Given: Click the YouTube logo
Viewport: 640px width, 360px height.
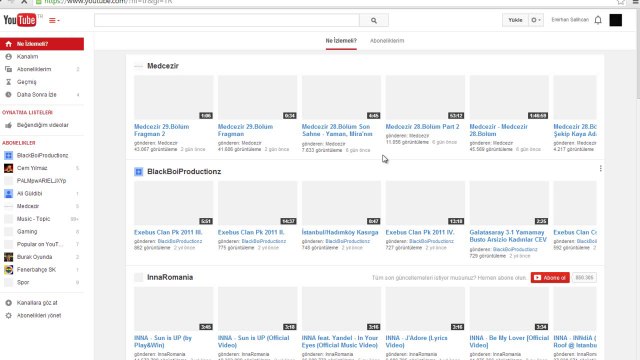Looking at the screenshot, I should coord(20,20).
